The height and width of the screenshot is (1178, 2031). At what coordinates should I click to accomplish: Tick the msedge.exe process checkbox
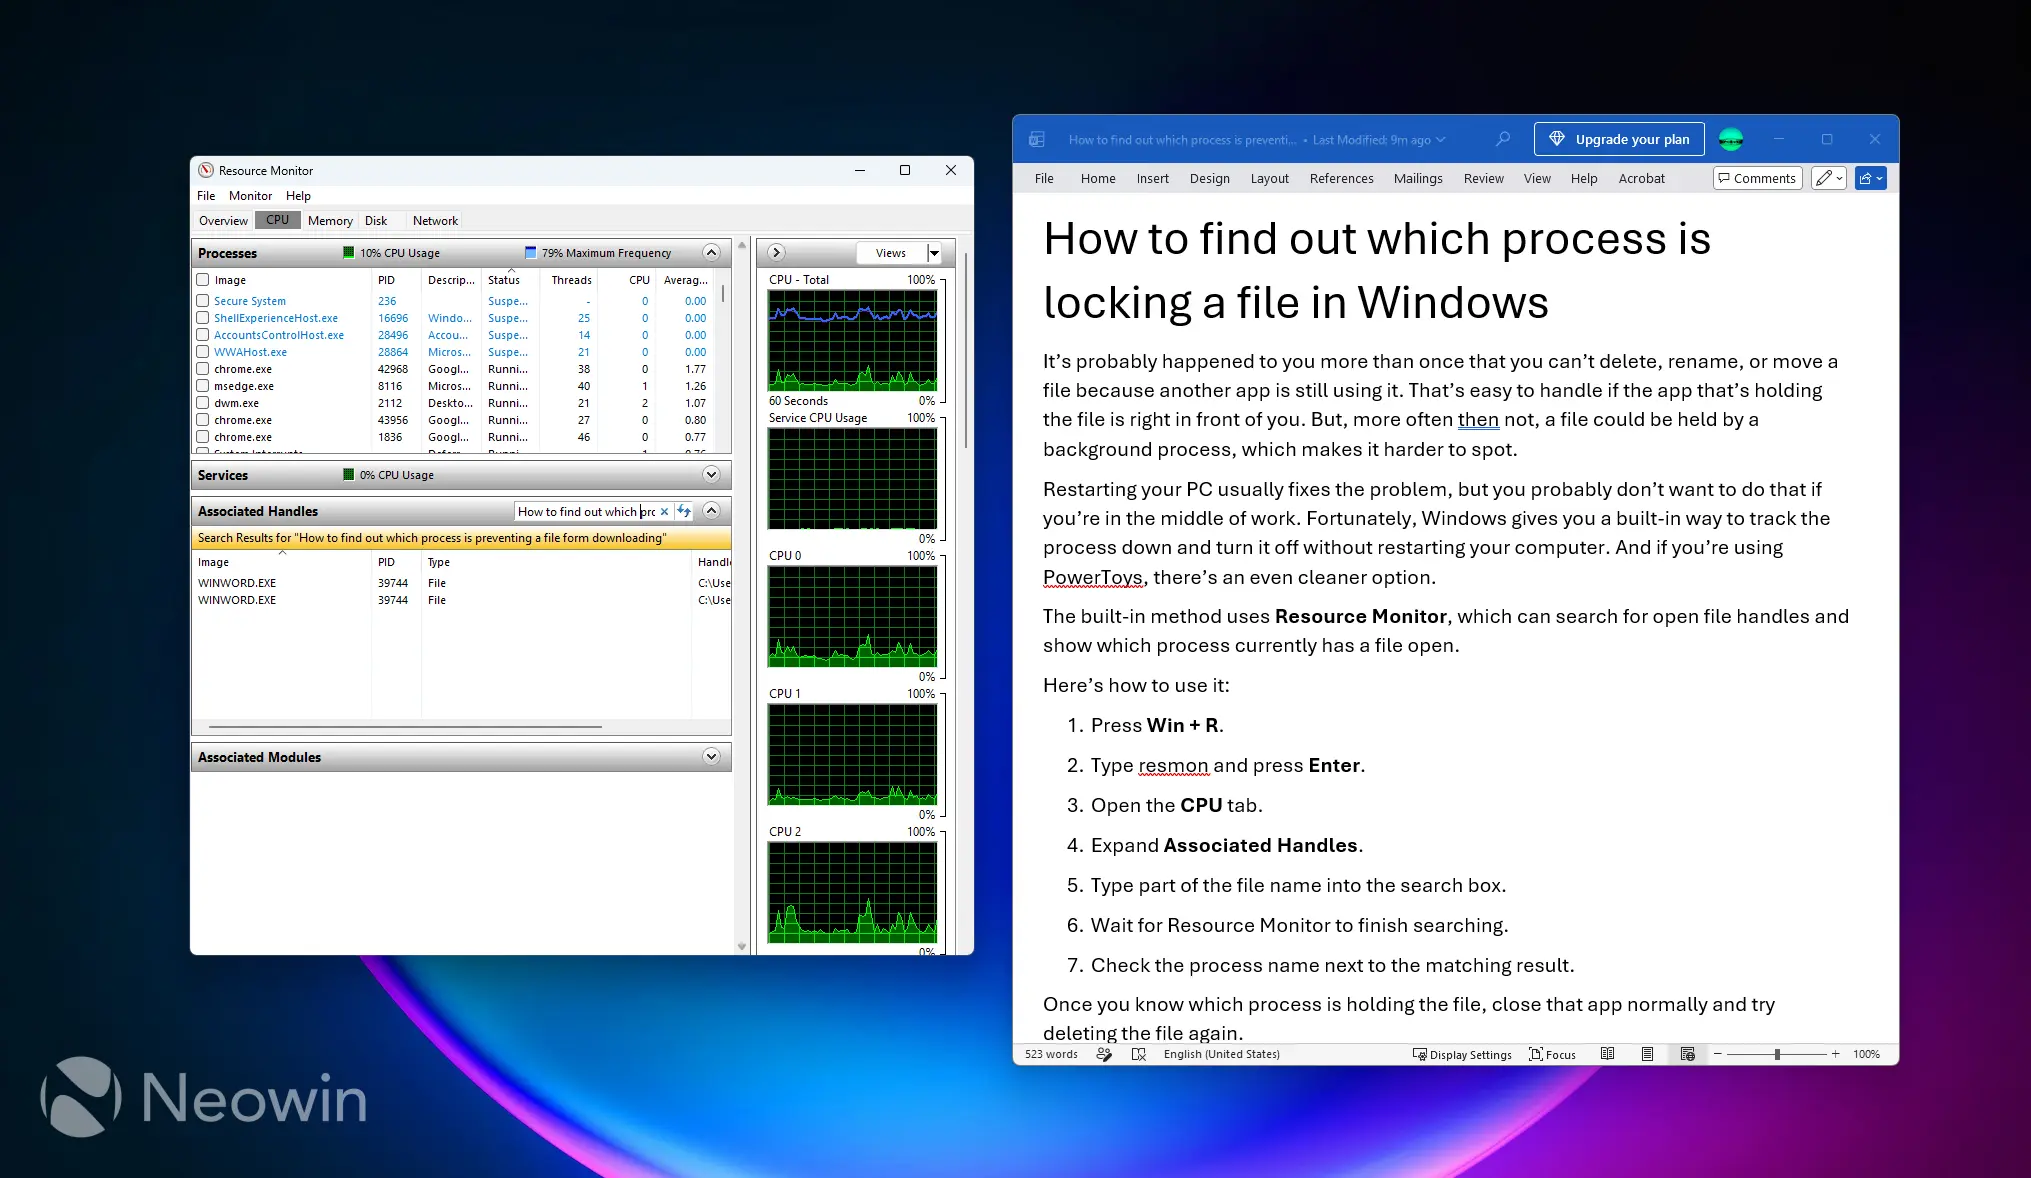tap(203, 386)
